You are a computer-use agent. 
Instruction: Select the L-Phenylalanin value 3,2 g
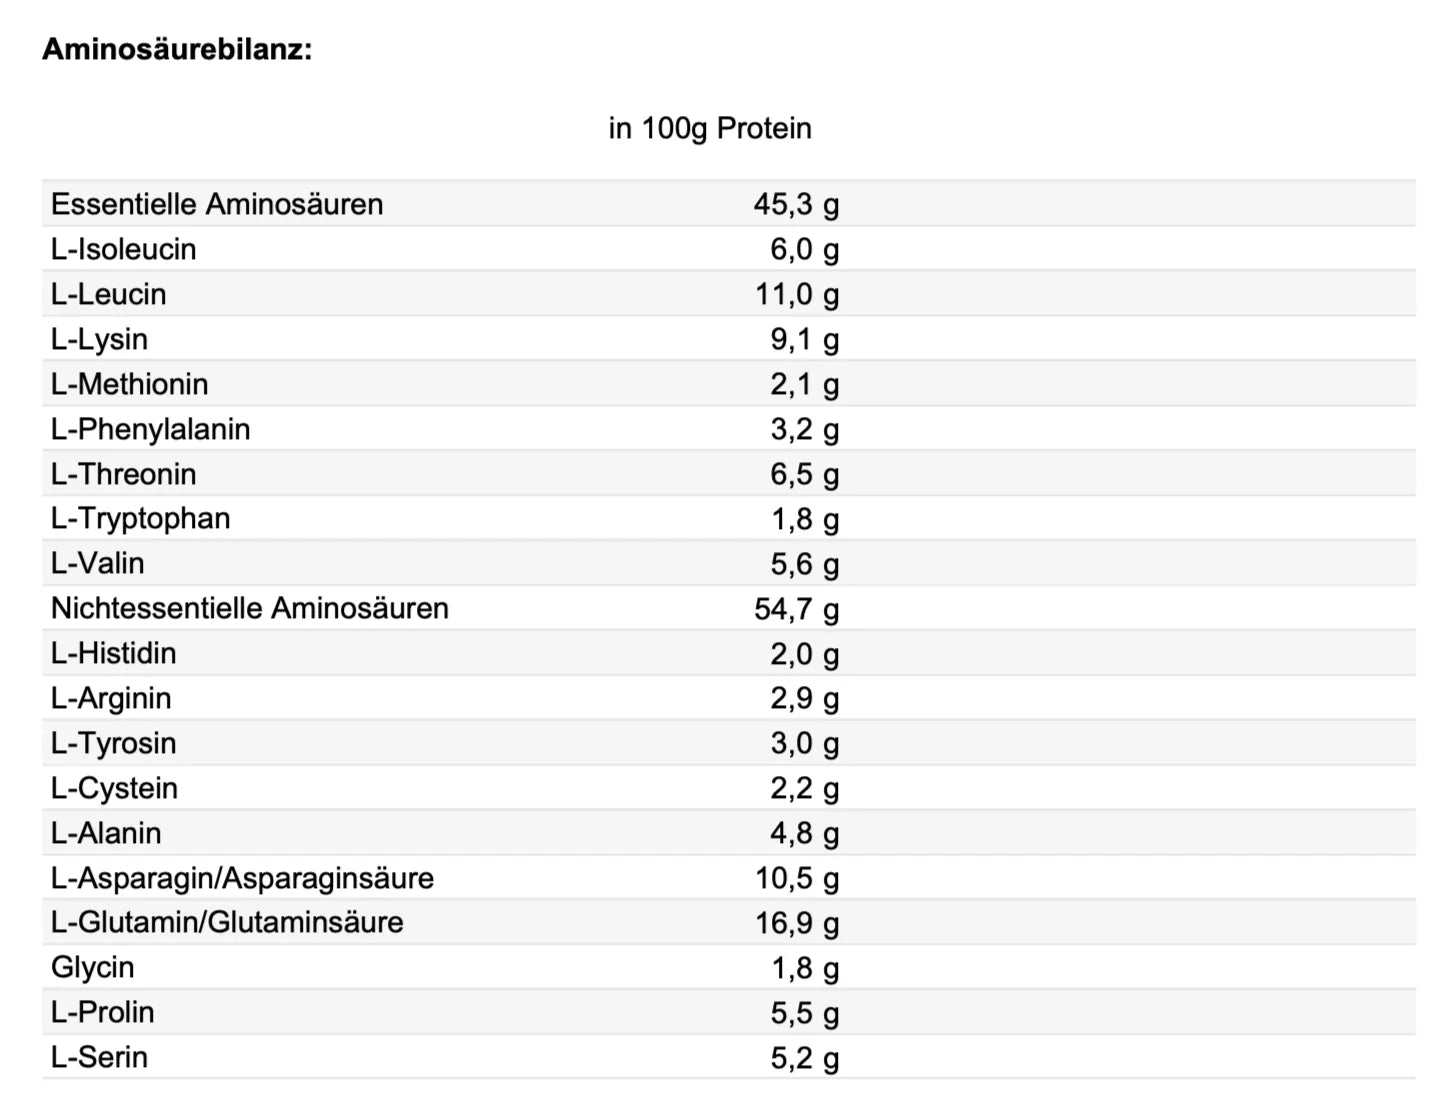tap(804, 429)
